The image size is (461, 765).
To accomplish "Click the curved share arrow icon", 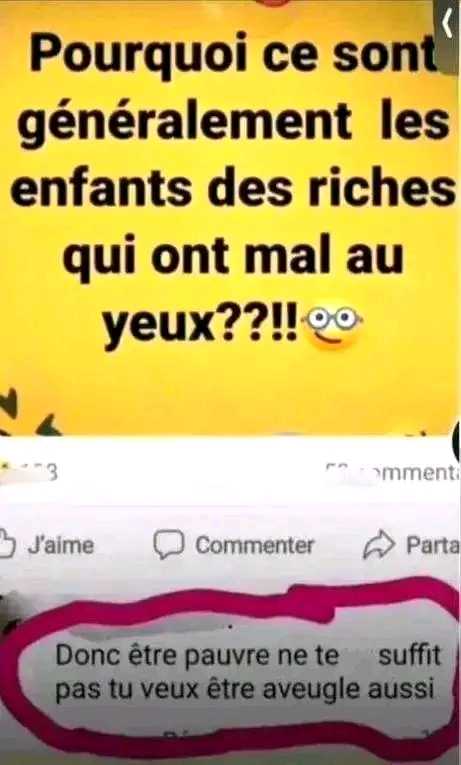I will click(x=379, y=545).
